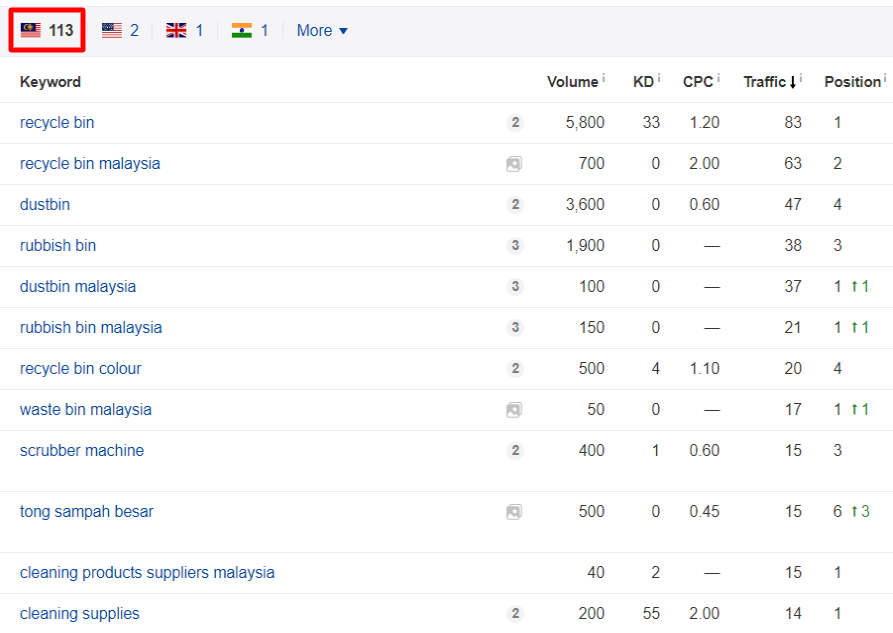Choose the India flag country tab

tap(250, 30)
